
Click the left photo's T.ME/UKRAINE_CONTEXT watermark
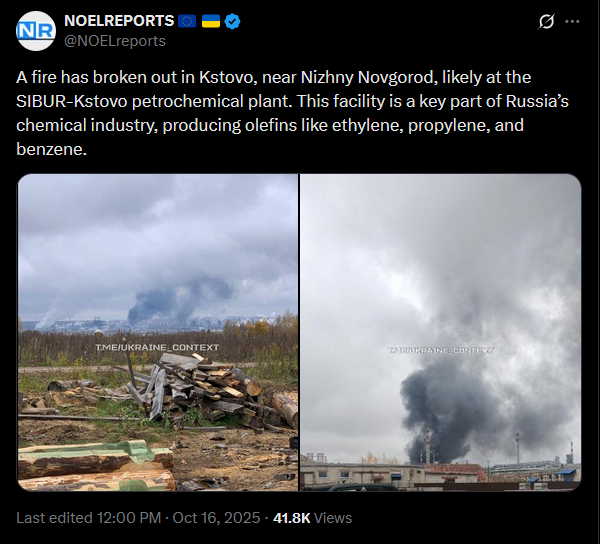[x=157, y=347]
